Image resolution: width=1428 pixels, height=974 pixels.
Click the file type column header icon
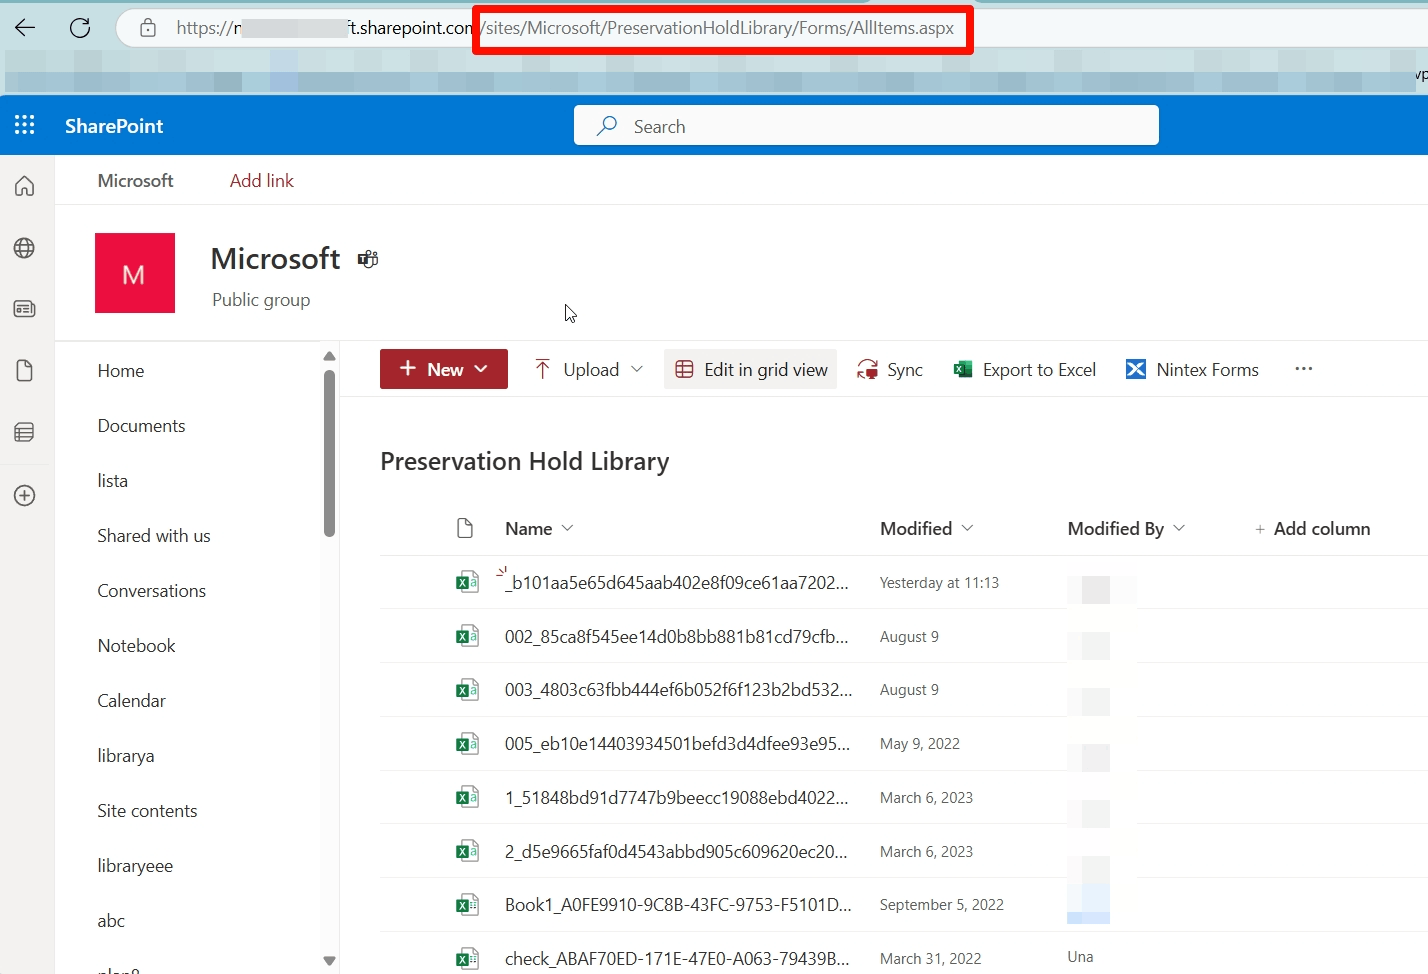tap(465, 528)
